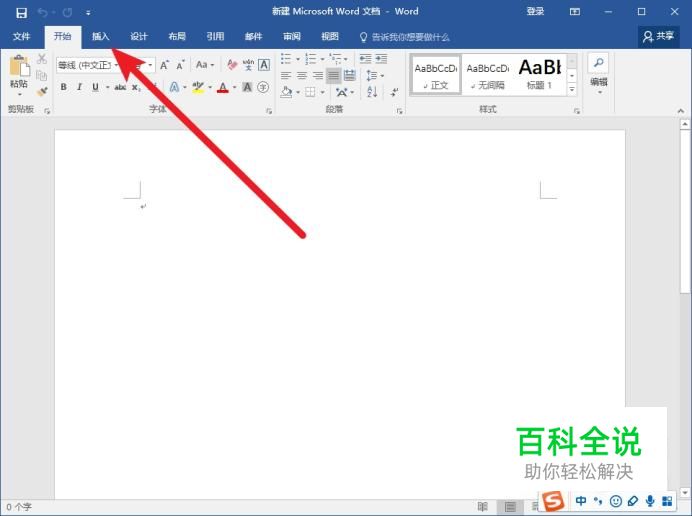Click Sort A-Z icon

coord(372,92)
